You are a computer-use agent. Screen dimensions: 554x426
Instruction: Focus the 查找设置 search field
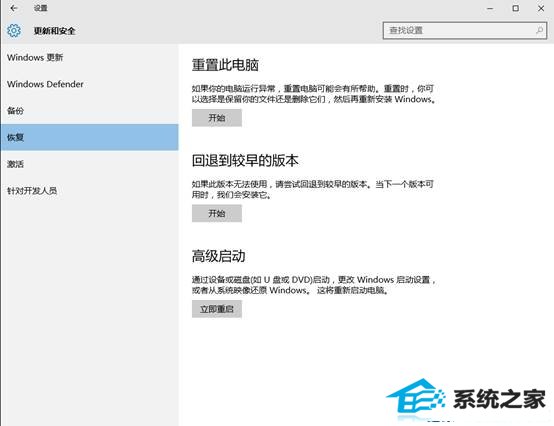[x=465, y=30]
